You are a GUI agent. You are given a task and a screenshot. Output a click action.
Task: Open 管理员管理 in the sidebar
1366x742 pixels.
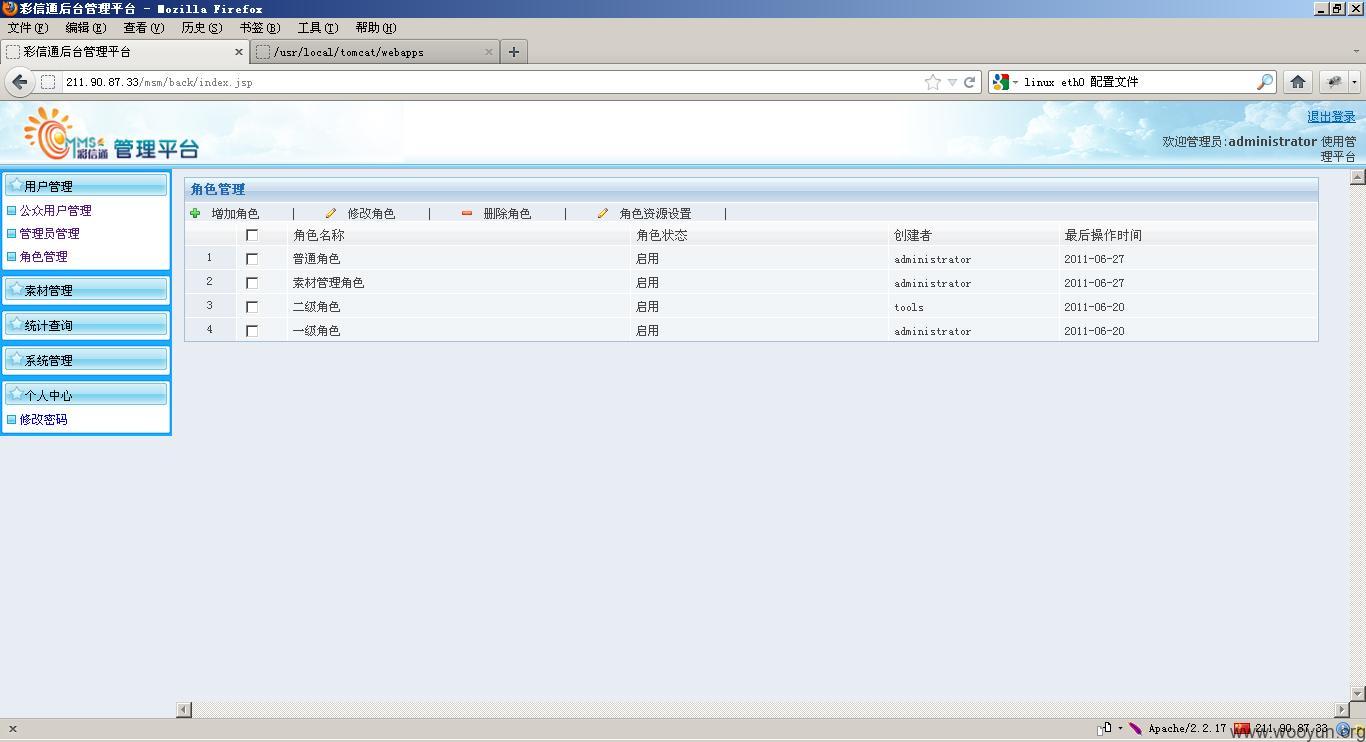click(49, 233)
